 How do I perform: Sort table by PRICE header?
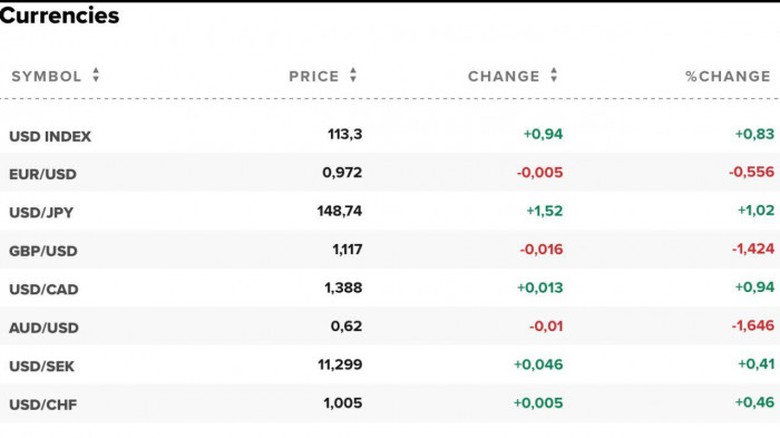coord(314,76)
